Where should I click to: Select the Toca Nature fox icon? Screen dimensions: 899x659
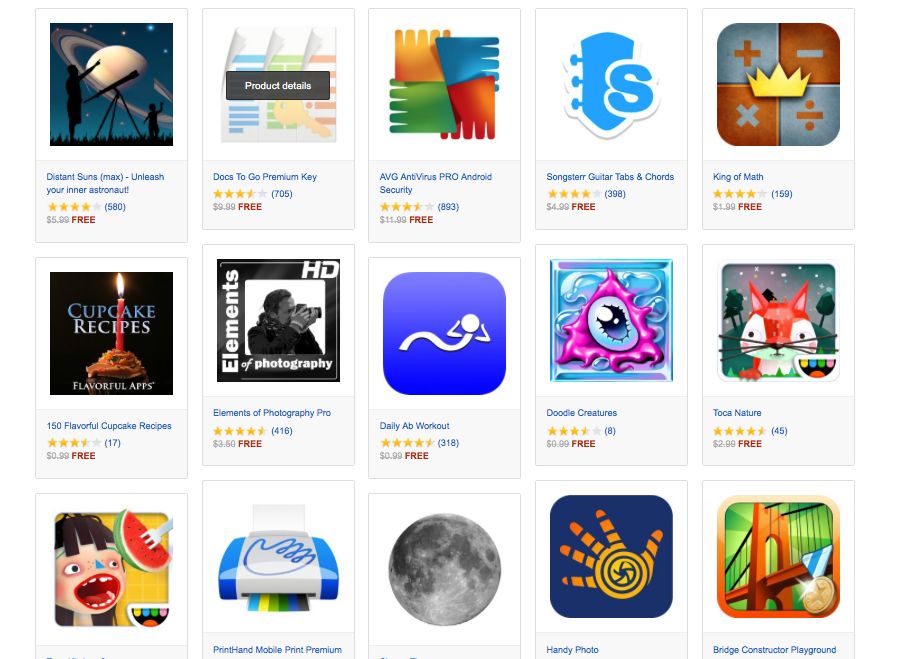click(x=778, y=321)
